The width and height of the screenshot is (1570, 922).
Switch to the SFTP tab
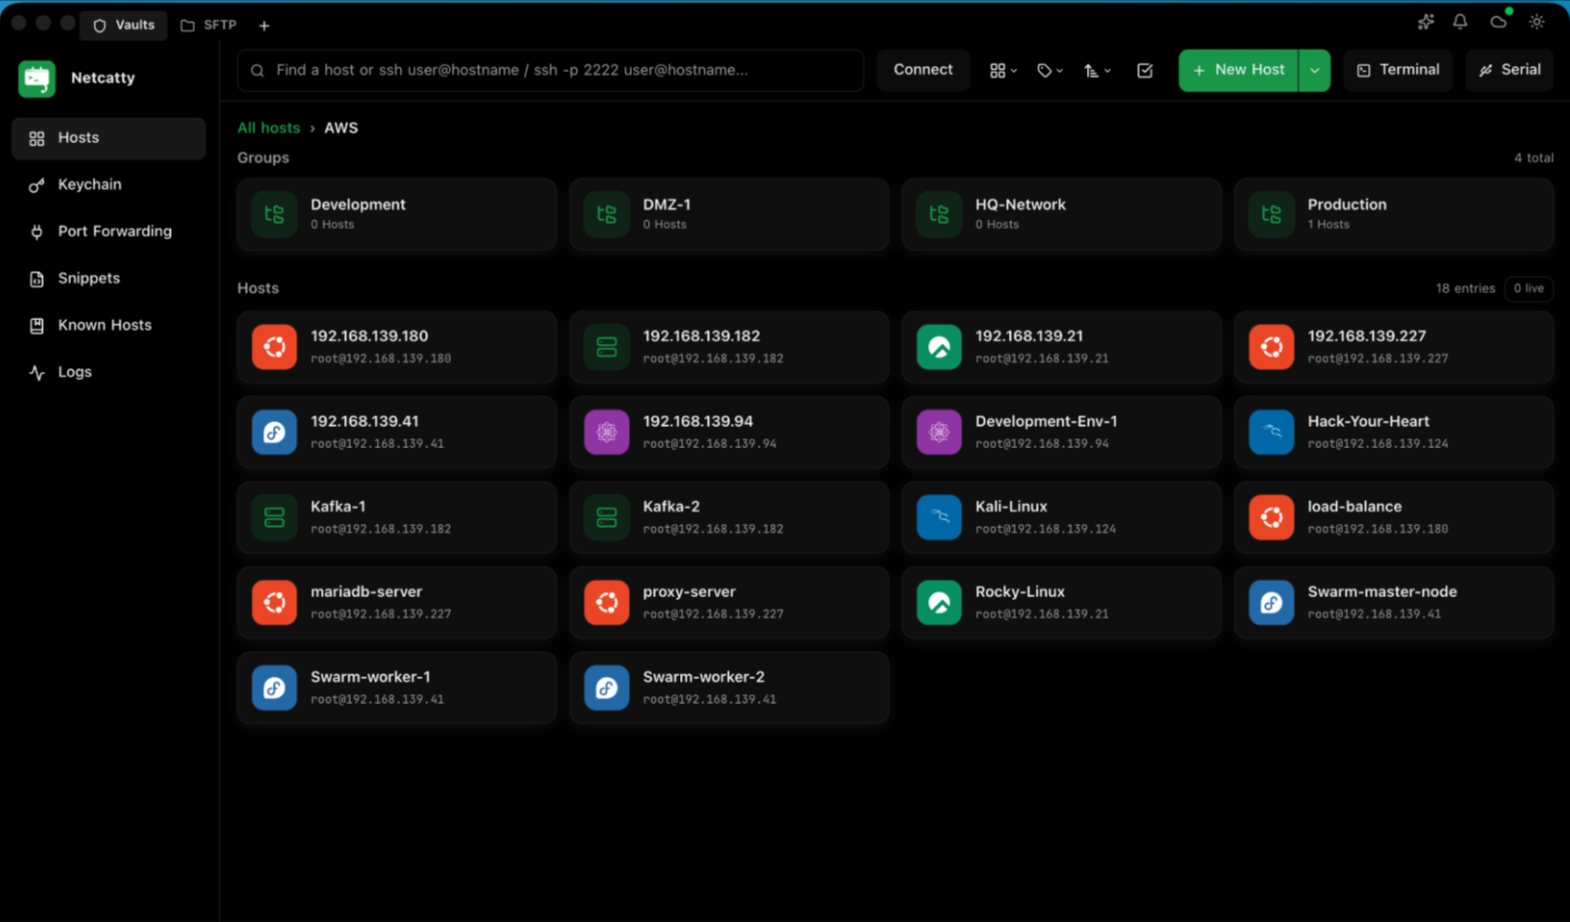(208, 25)
